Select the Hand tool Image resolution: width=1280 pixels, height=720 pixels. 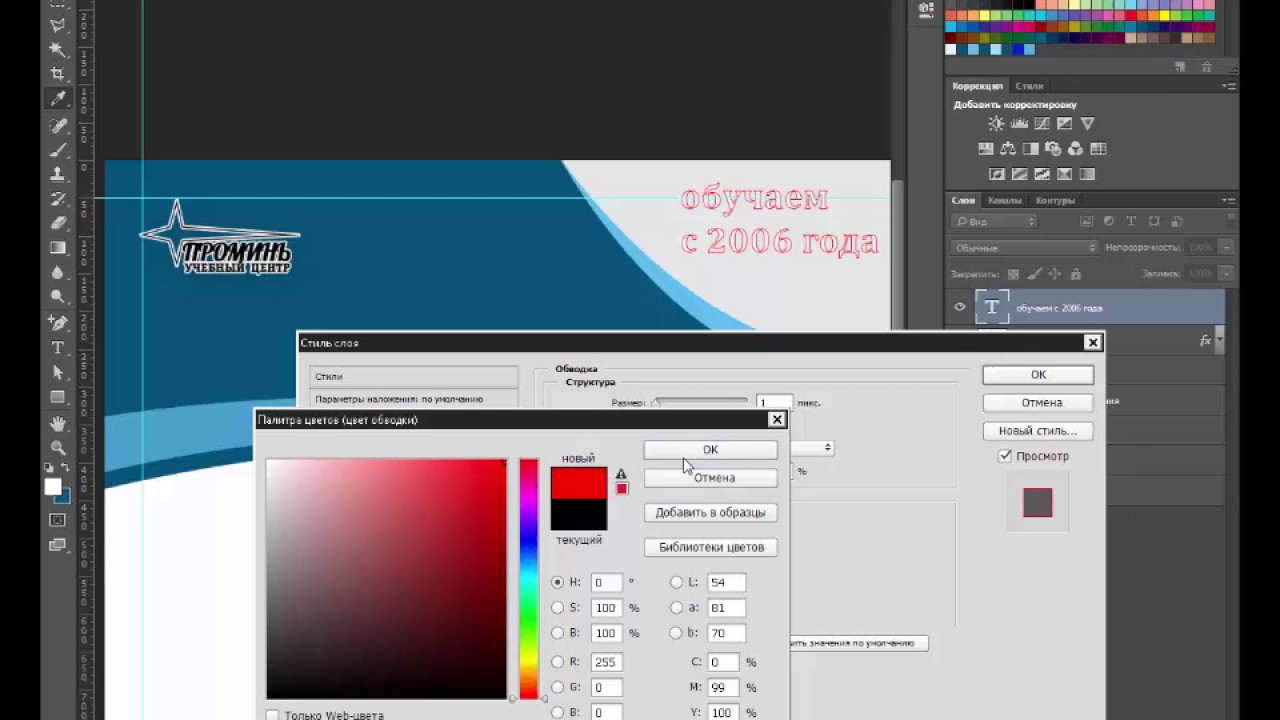[58, 423]
